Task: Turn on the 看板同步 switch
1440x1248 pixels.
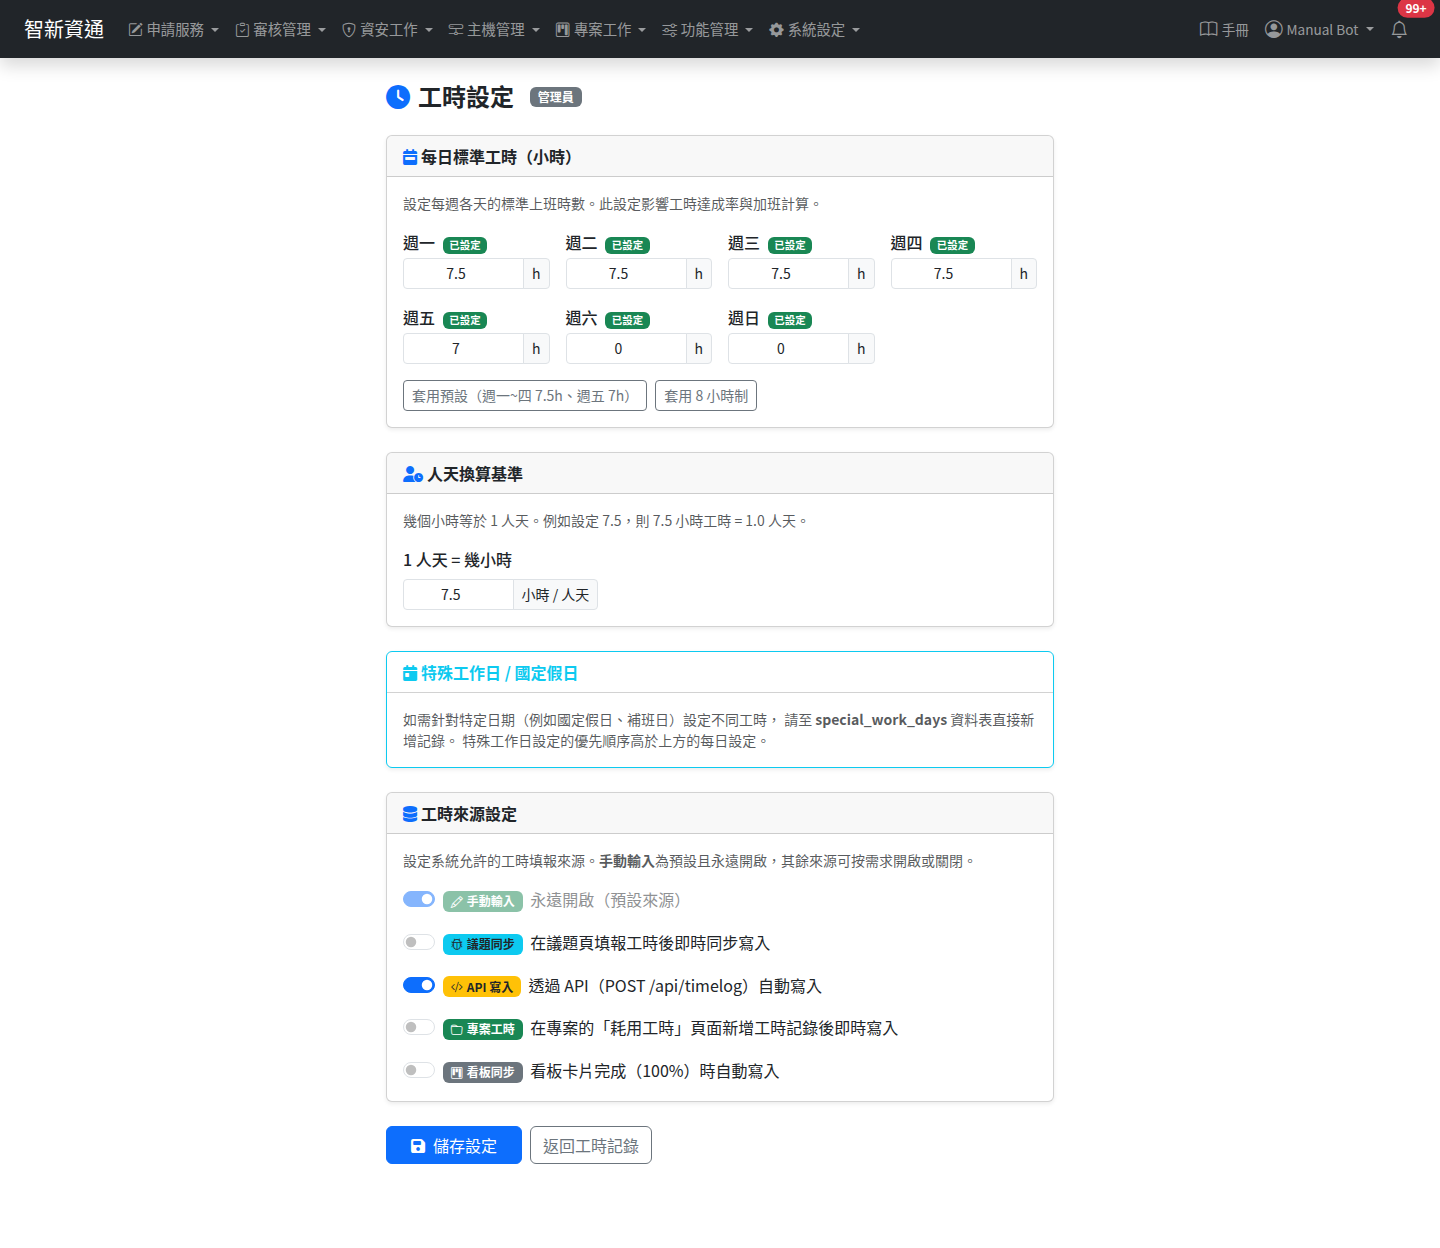Action: click(419, 1070)
